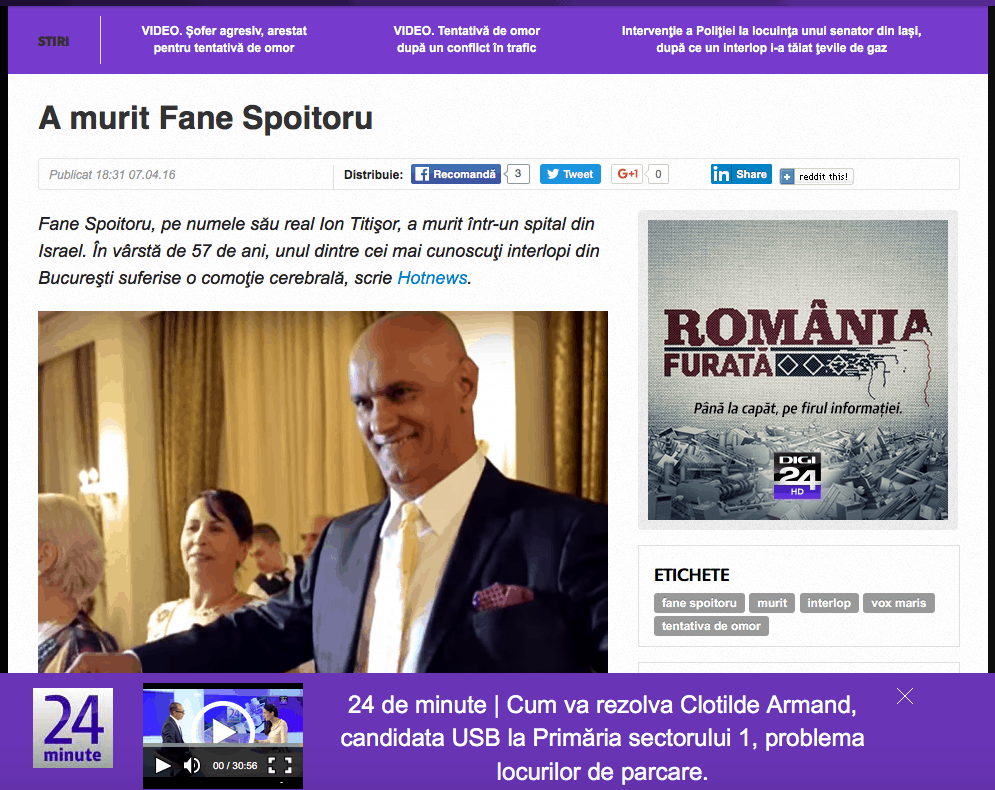Click the 24 minute show logo

(73, 728)
